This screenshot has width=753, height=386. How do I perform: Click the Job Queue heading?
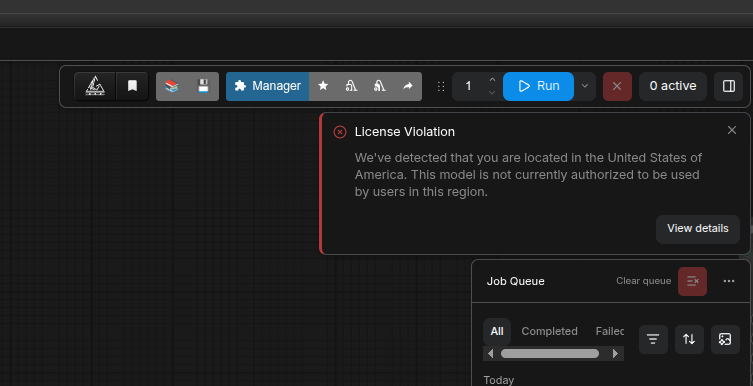click(516, 281)
